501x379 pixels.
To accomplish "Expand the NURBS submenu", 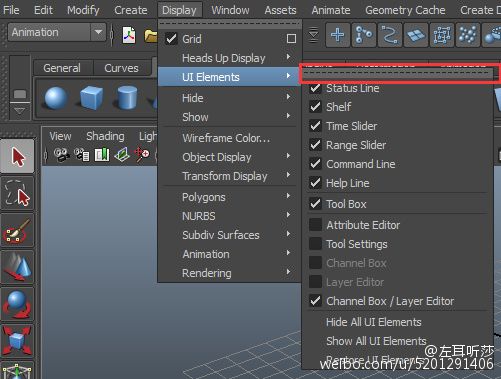I will click(x=230, y=216).
